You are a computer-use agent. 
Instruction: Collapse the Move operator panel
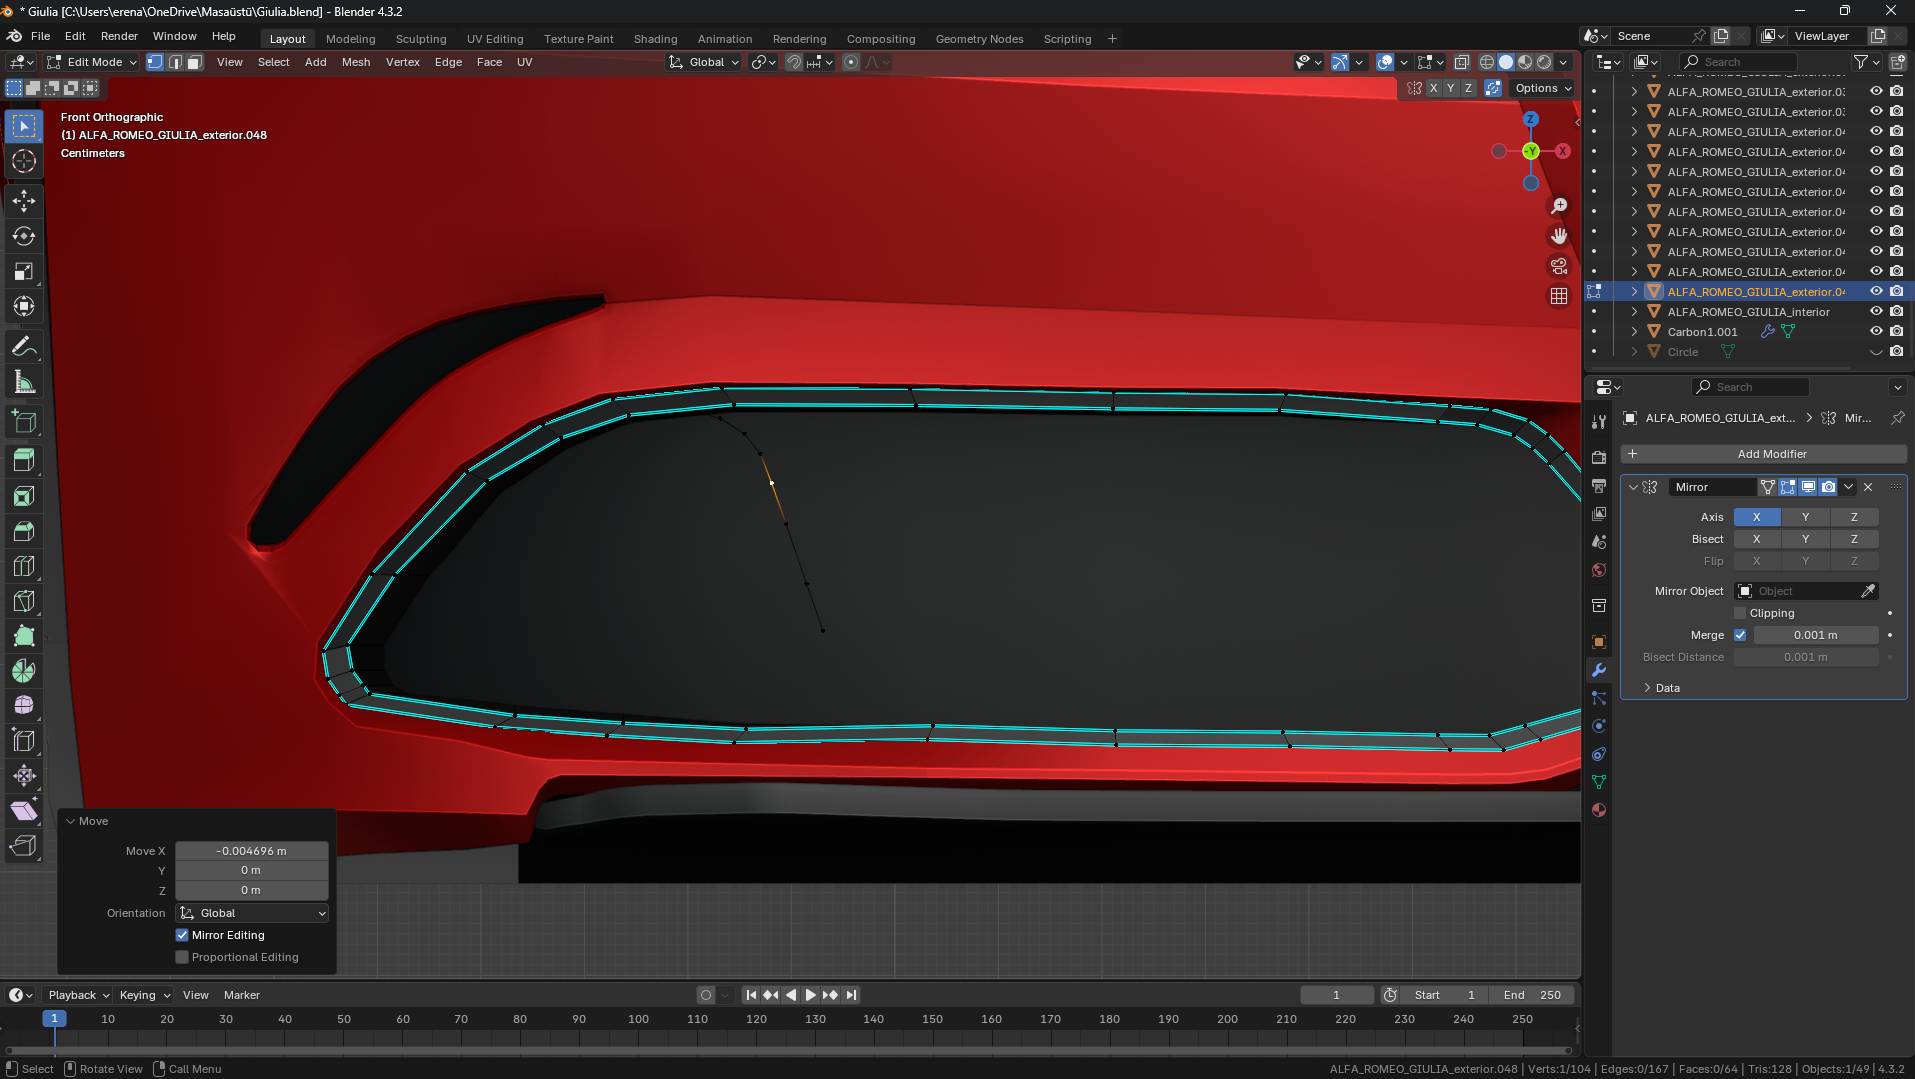point(71,821)
